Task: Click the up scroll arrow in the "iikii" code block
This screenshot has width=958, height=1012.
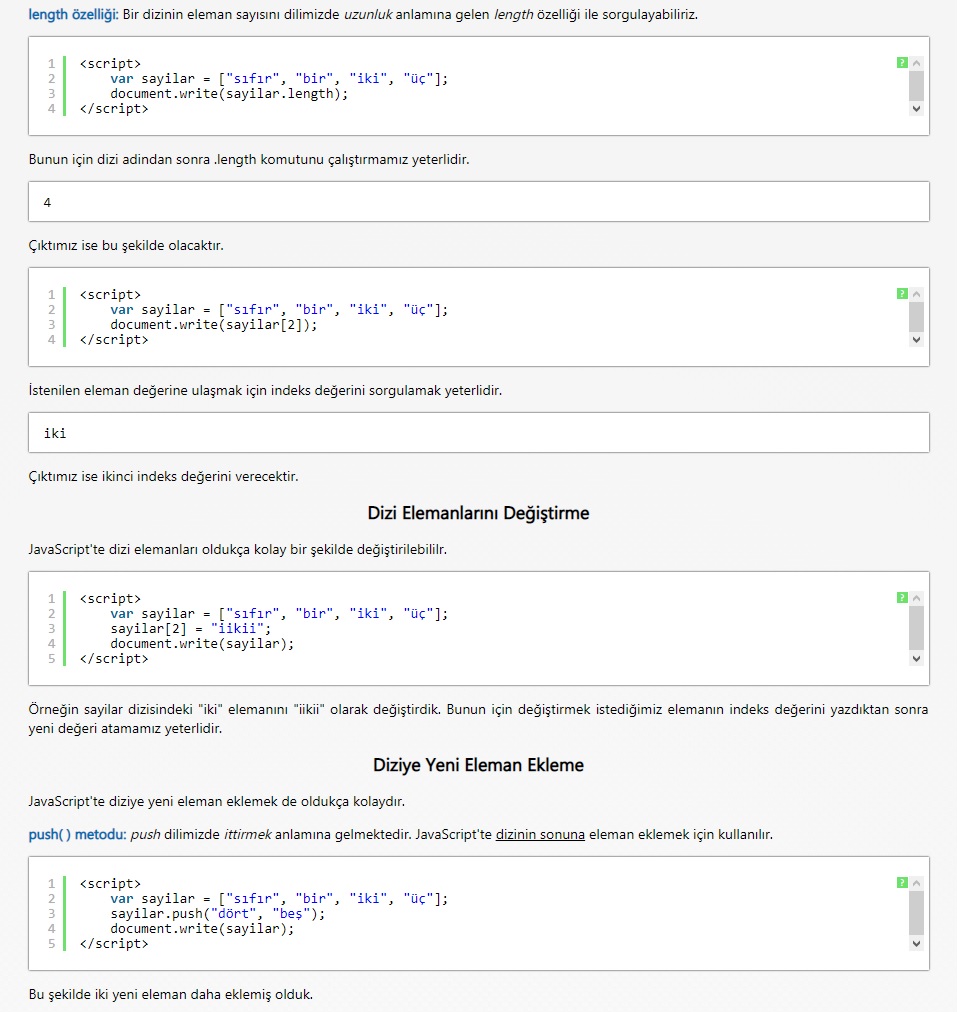Action: (x=916, y=598)
